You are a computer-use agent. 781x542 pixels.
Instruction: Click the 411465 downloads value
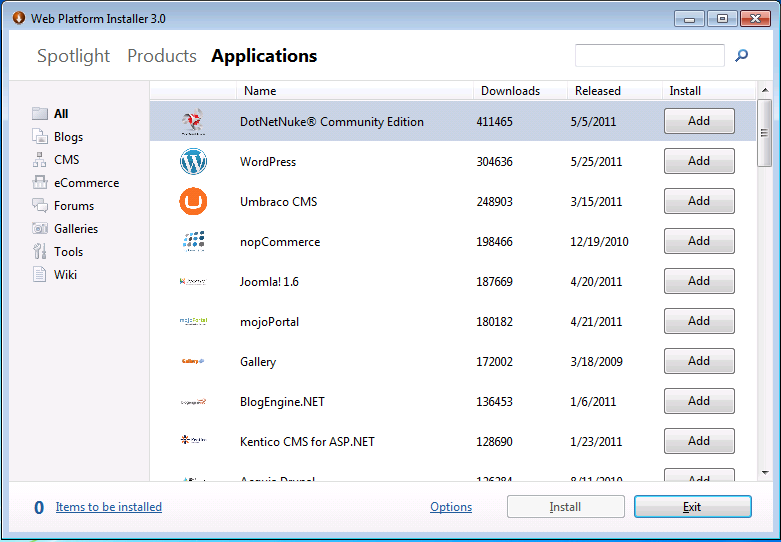tap(494, 122)
